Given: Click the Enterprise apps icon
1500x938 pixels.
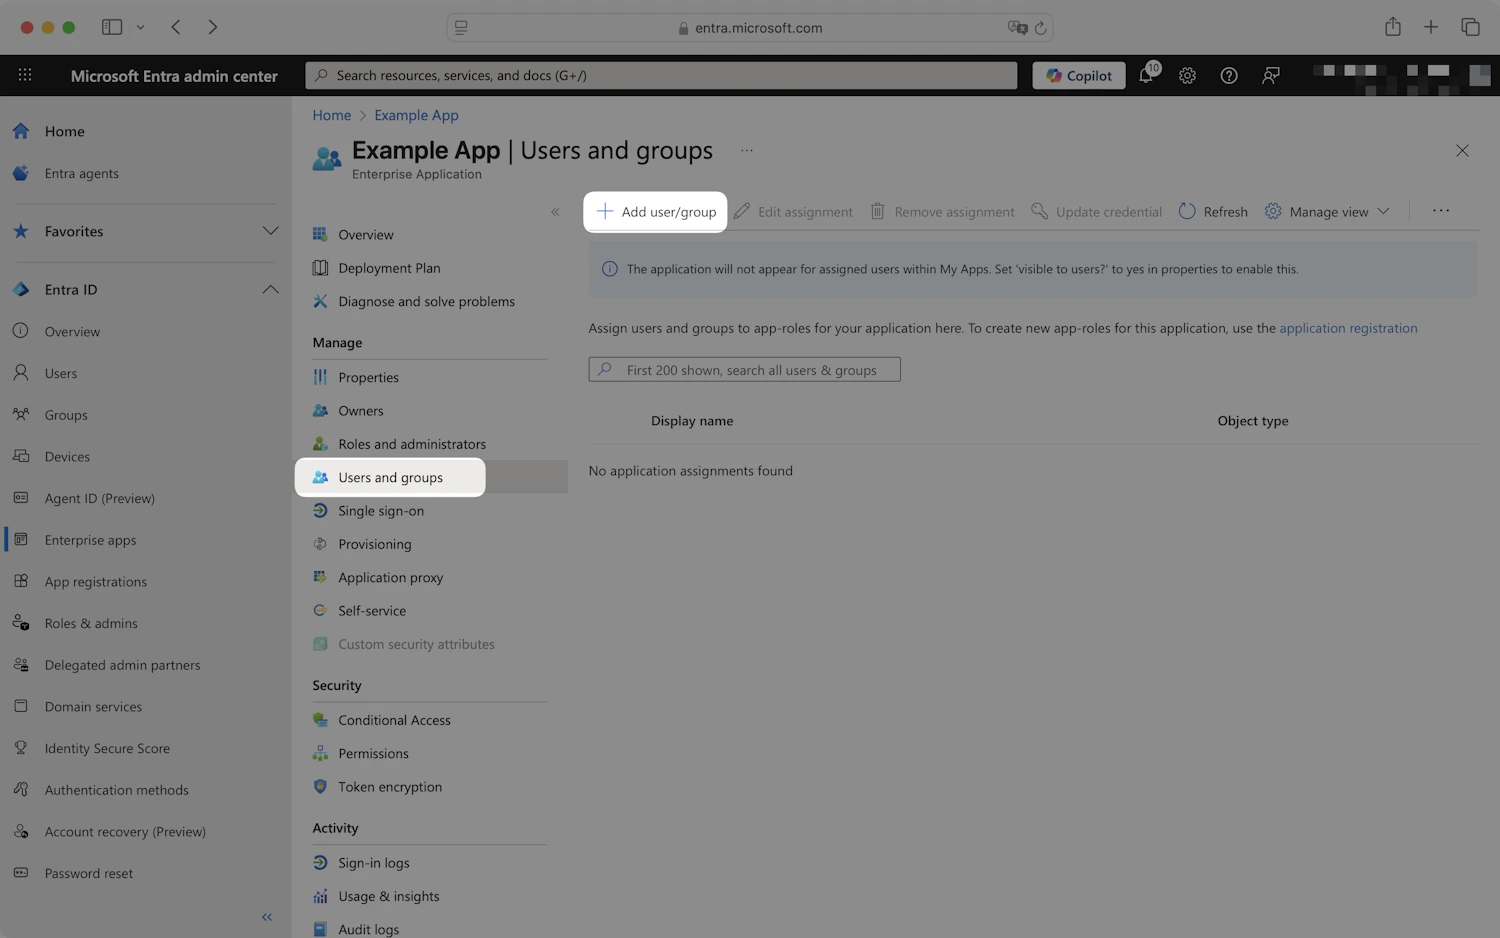Looking at the screenshot, I should (21, 540).
